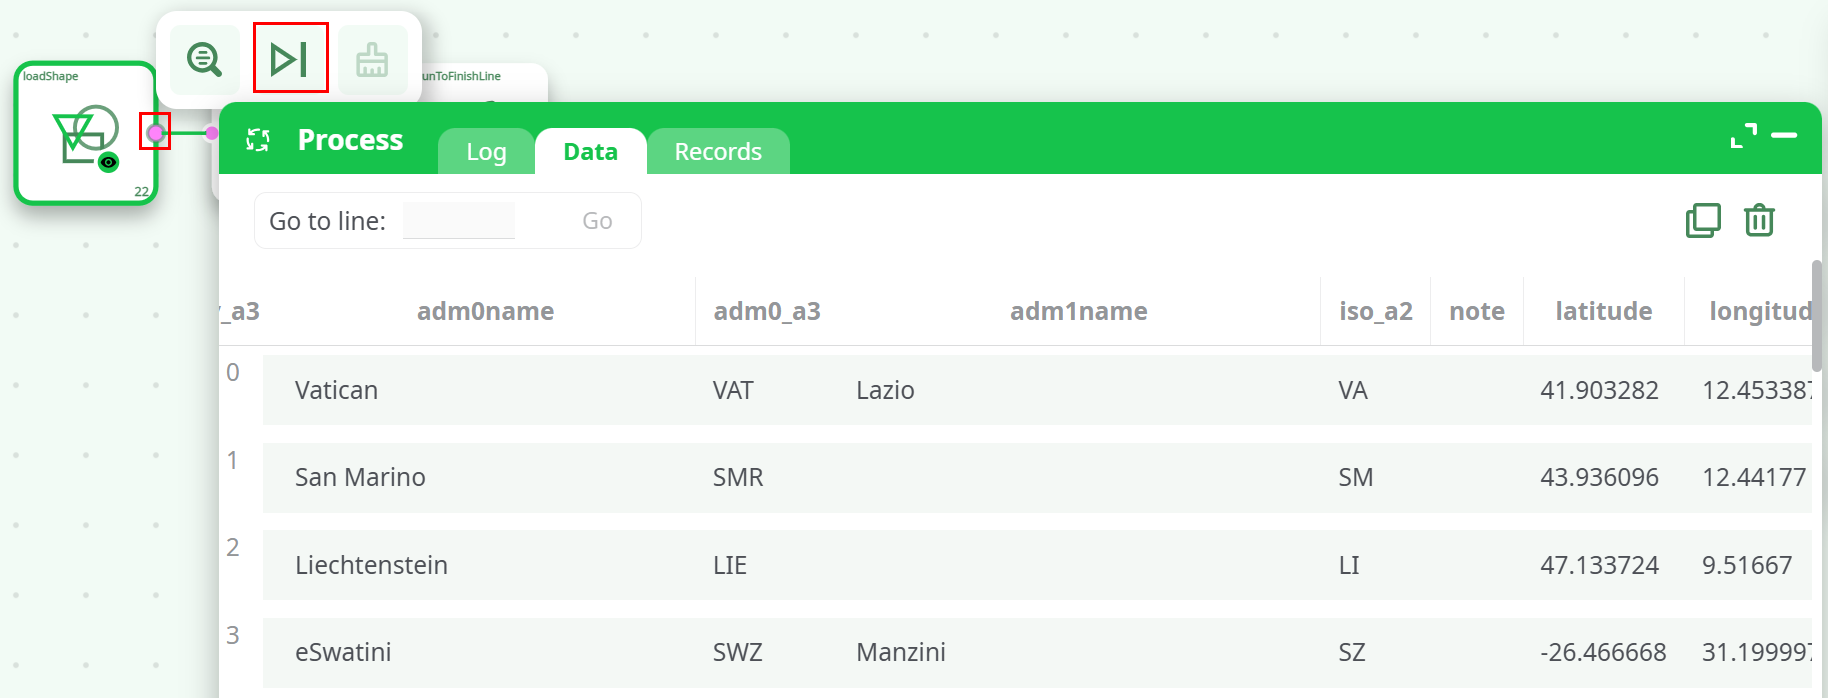1828x698 pixels.
Task: Click the Process panel refresh arrows icon
Action: pos(258,140)
